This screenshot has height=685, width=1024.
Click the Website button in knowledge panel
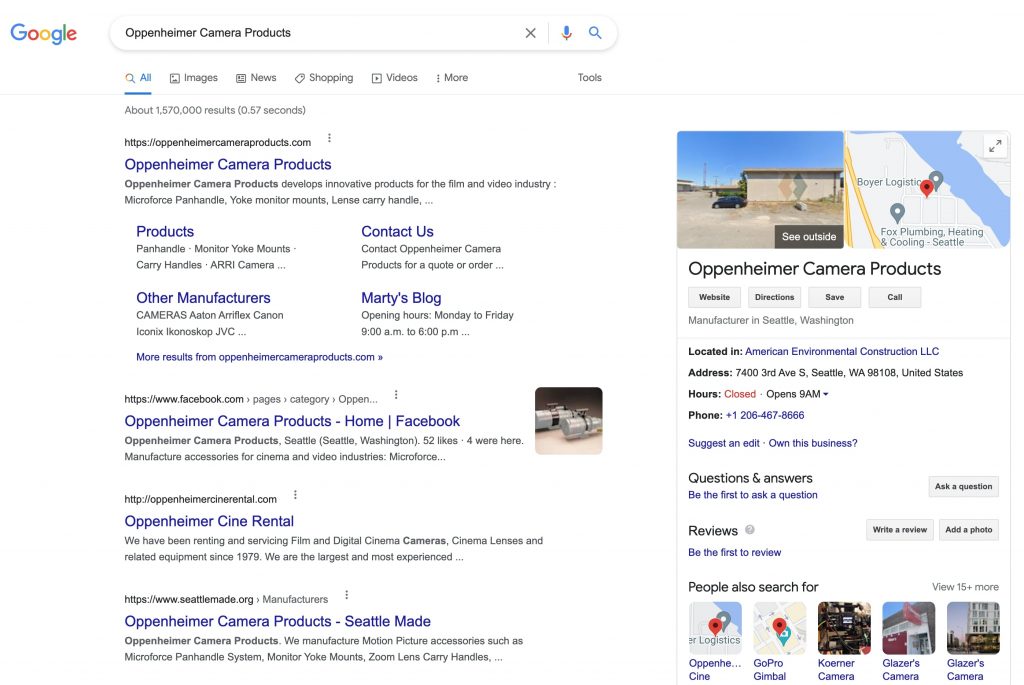[x=714, y=297]
